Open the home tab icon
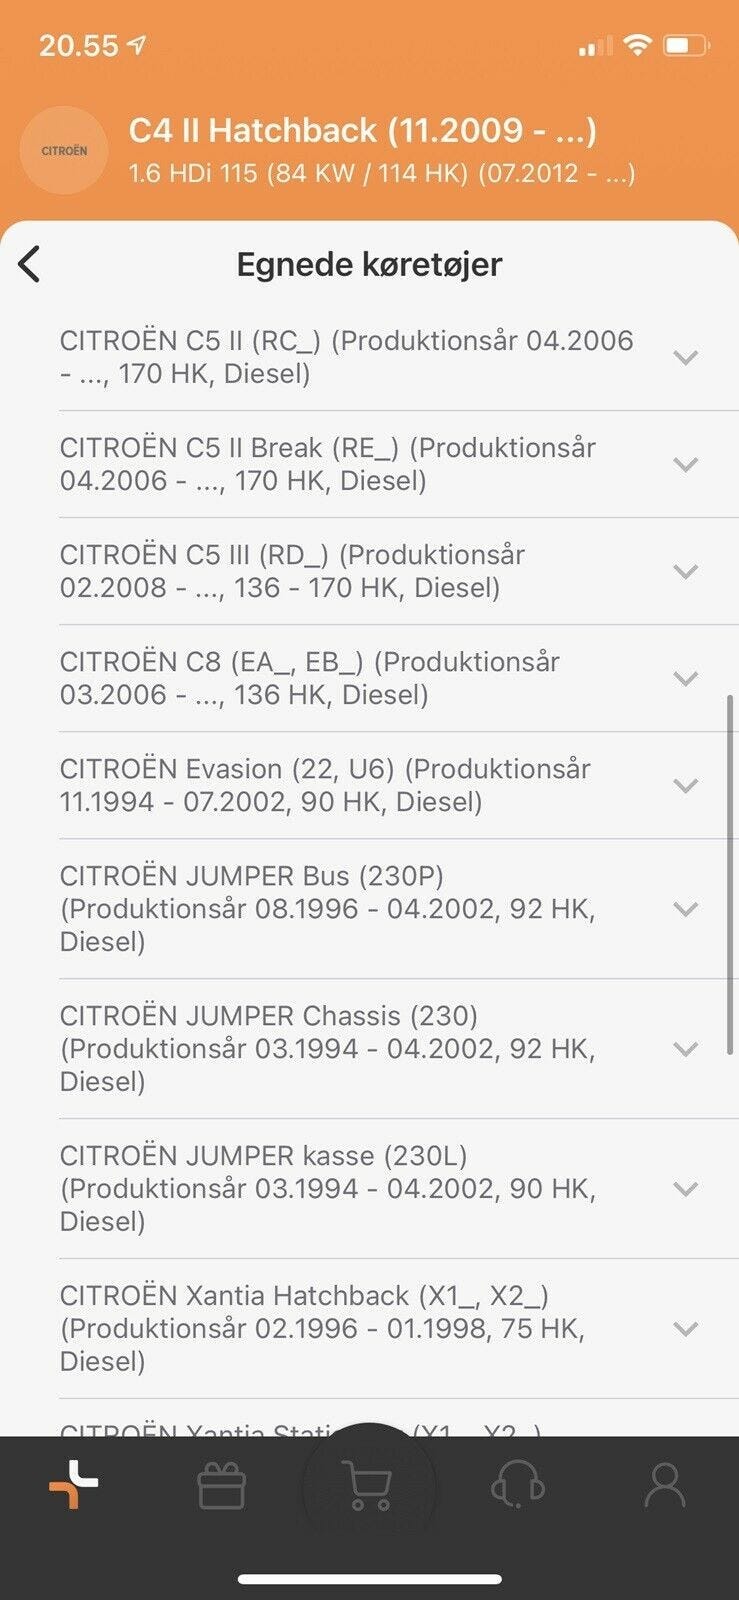Image resolution: width=739 pixels, height=1600 pixels. [74, 1484]
